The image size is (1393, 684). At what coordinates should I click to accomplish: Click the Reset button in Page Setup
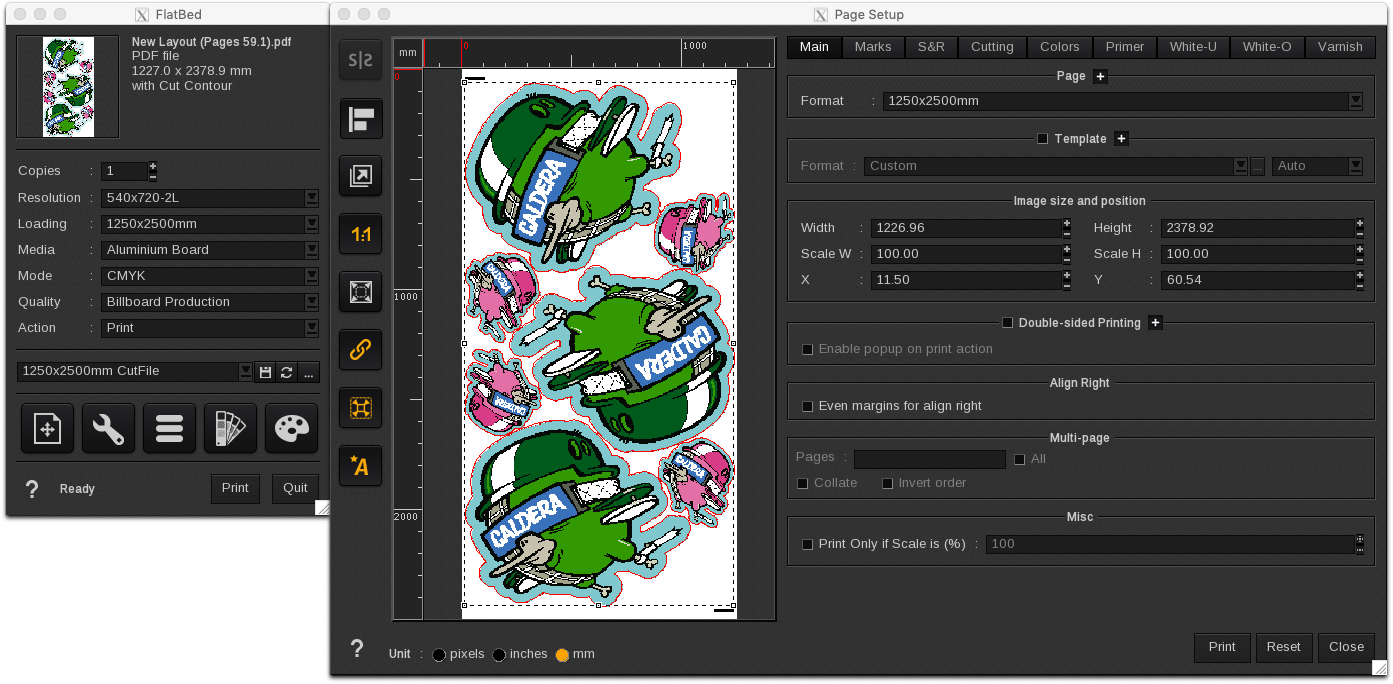[1284, 647]
